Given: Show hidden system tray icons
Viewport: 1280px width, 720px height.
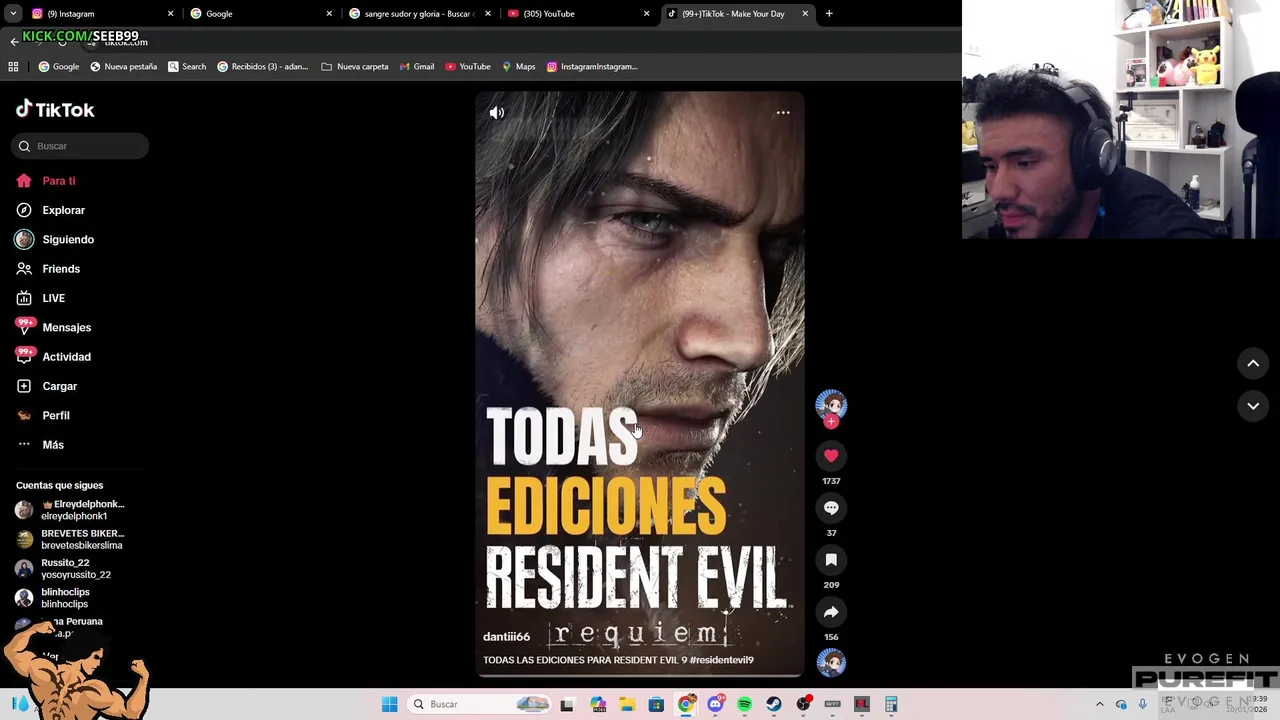Looking at the screenshot, I should coord(1099,704).
